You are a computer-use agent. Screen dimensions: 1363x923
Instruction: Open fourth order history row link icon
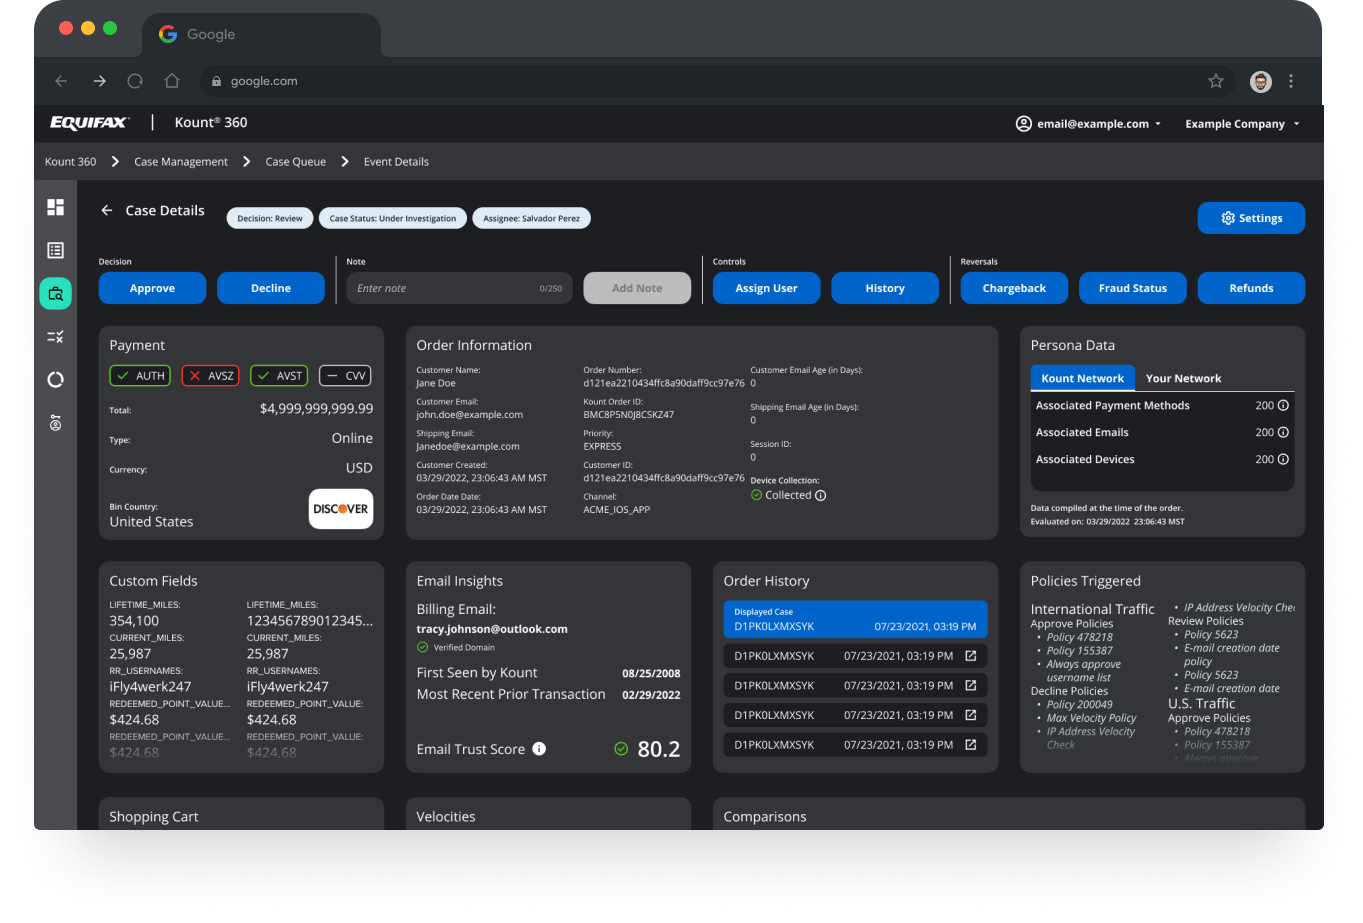coord(970,715)
